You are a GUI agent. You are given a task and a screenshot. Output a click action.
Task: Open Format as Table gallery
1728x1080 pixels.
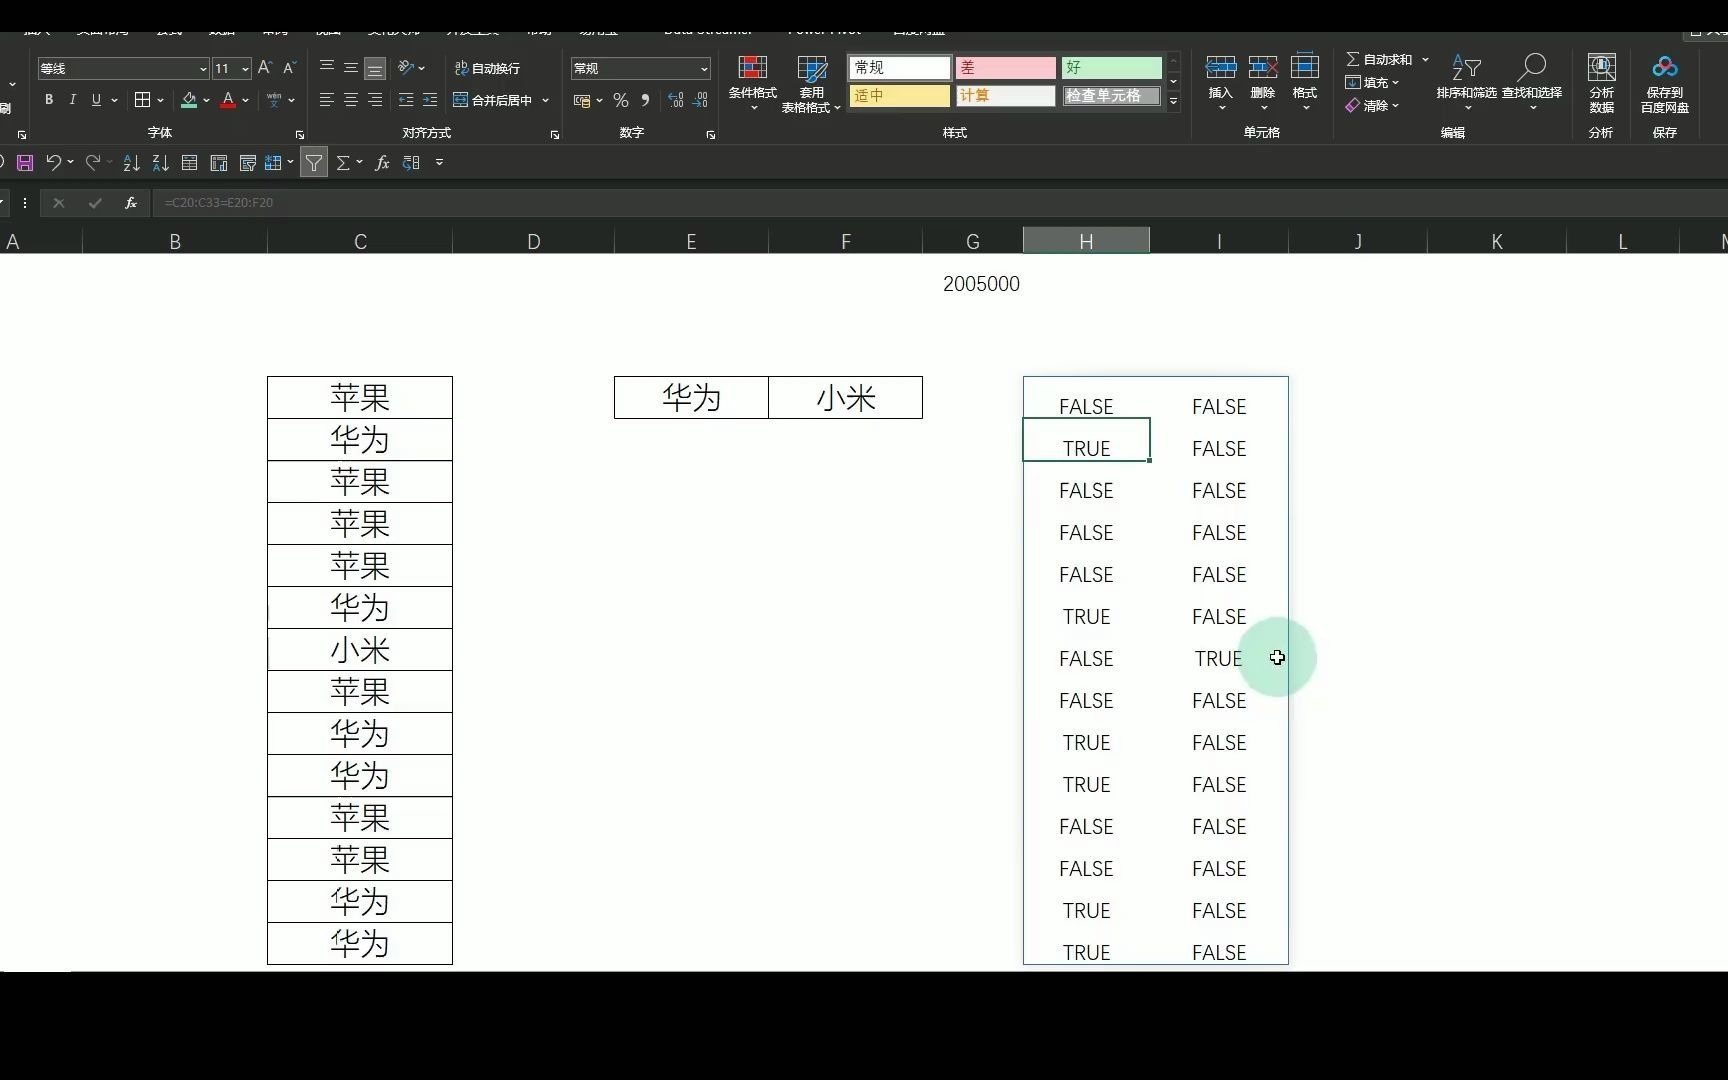[811, 83]
